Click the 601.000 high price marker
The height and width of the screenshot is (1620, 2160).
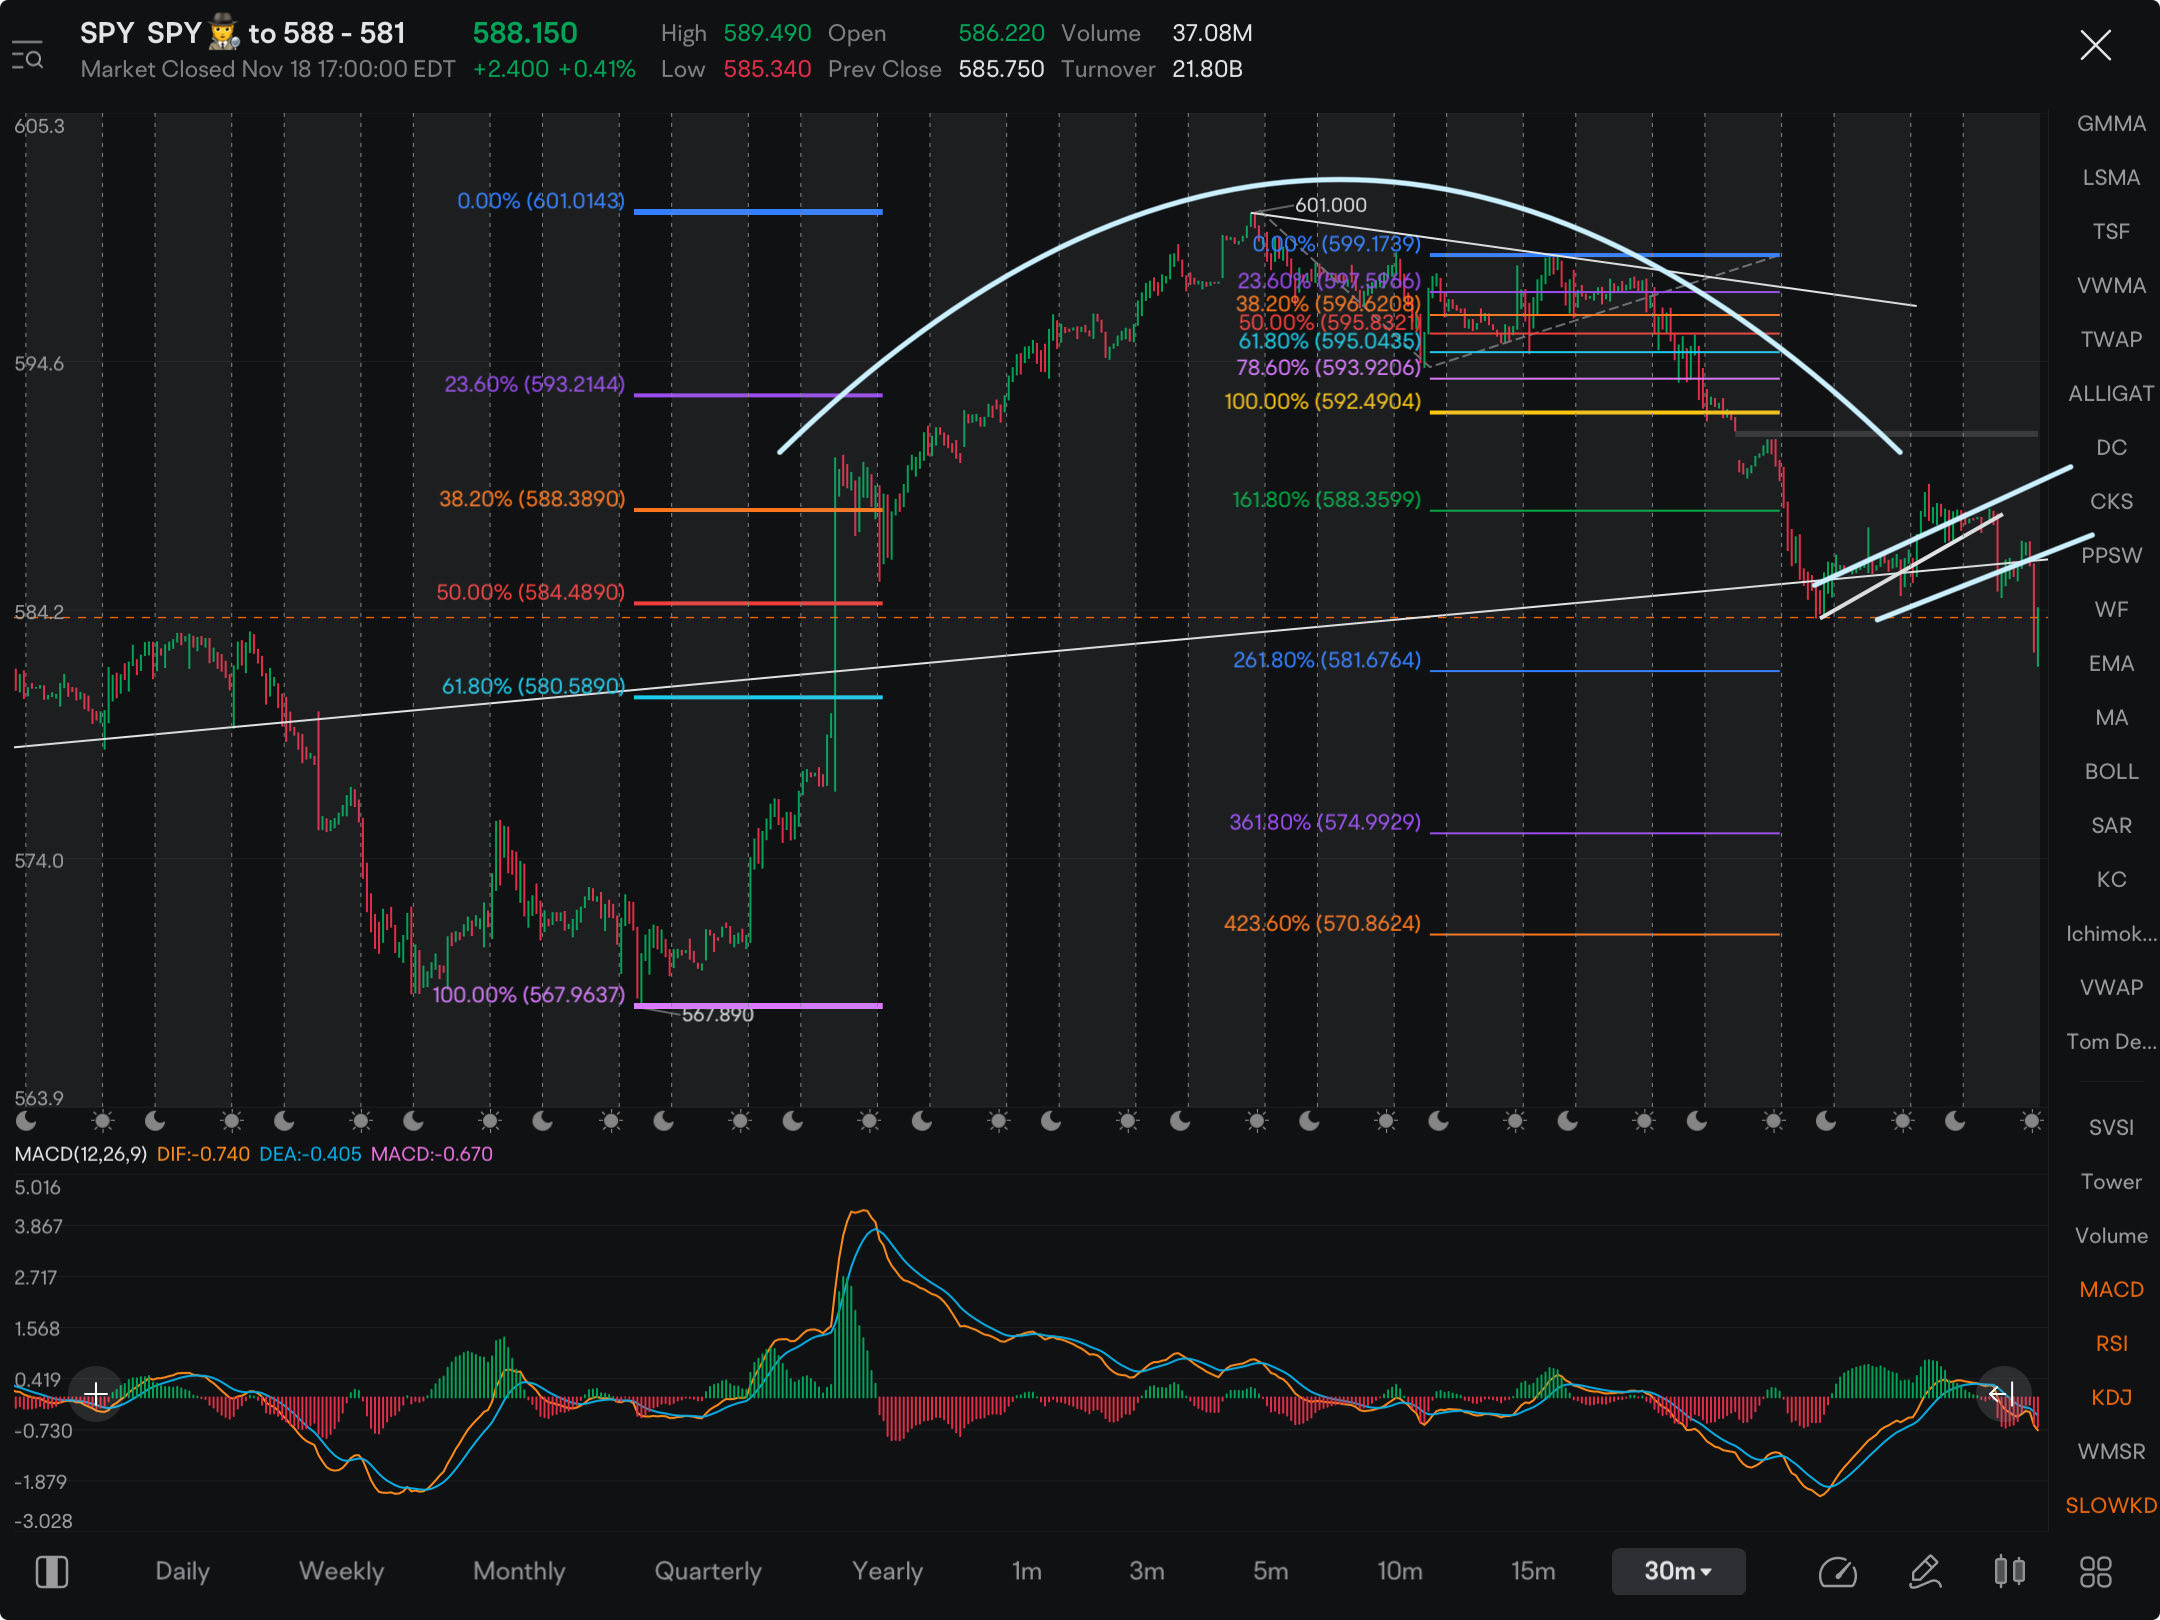click(x=1330, y=205)
